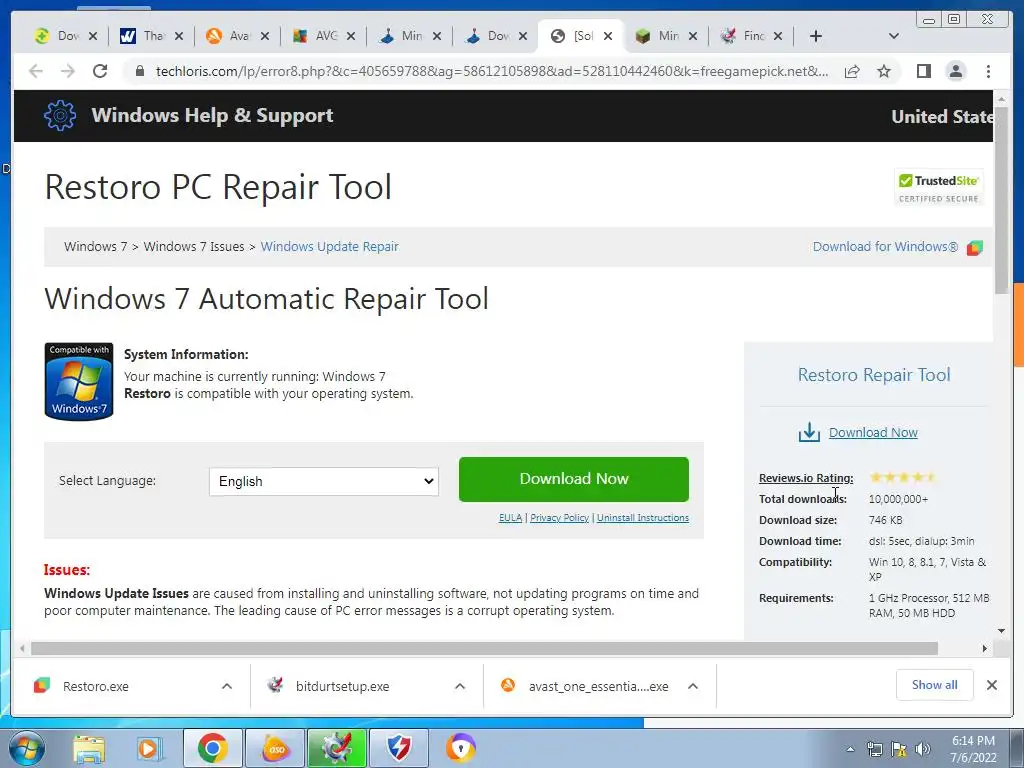Click the browser back arrow

[36, 71]
